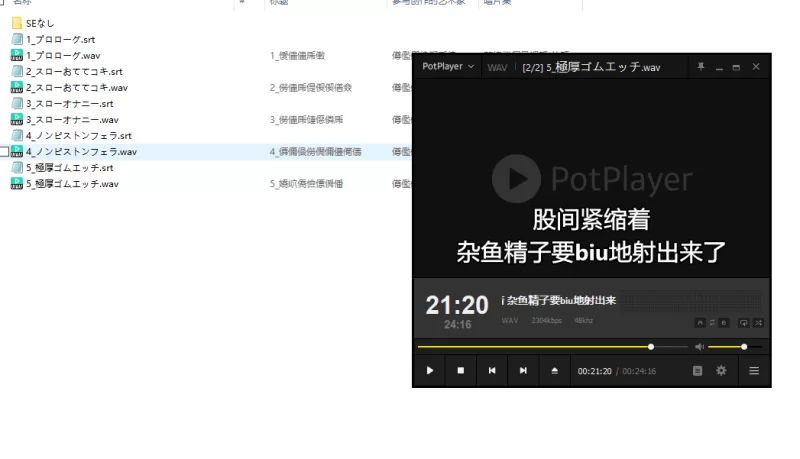Click the seek bar at current position
The image size is (800, 459).
click(x=651, y=347)
